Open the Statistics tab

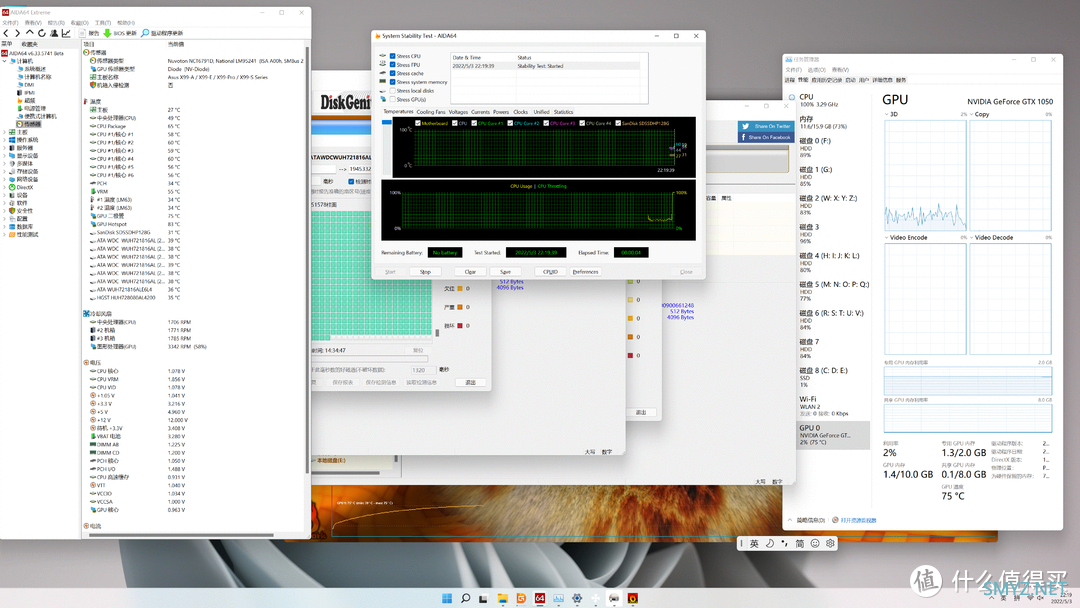pyautogui.click(x=563, y=112)
